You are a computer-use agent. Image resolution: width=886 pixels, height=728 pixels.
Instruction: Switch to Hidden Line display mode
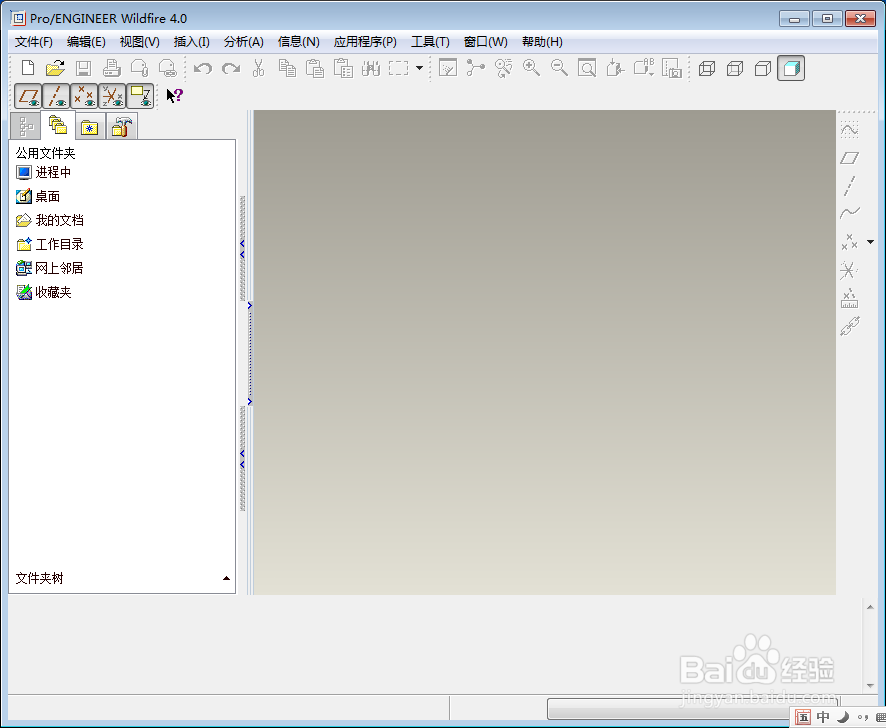tap(735, 68)
